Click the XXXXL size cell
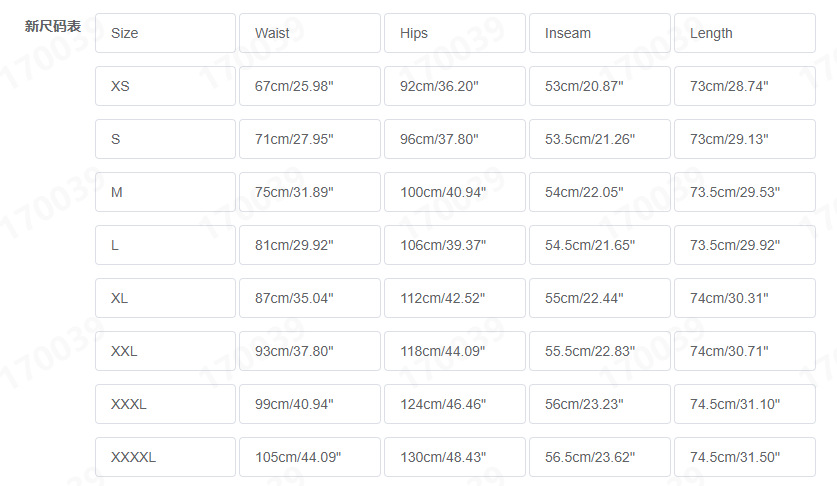837x486 pixels. [165, 457]
